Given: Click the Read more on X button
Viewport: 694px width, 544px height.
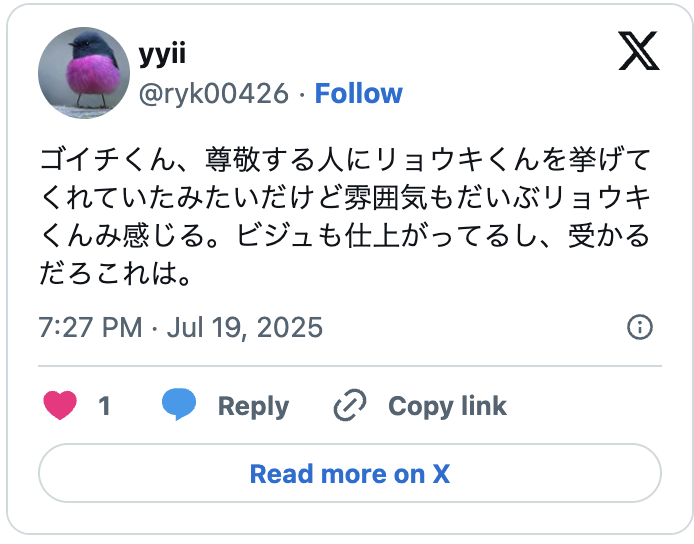Looking at the screenshot, I should tap(350, 474).
